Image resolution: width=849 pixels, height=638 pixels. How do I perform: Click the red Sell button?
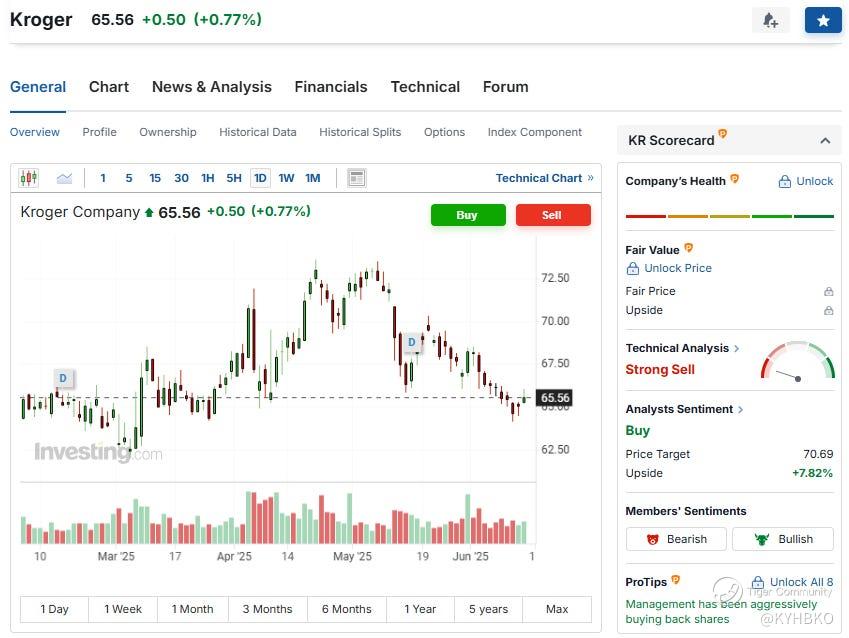click(x=553, y=215)
